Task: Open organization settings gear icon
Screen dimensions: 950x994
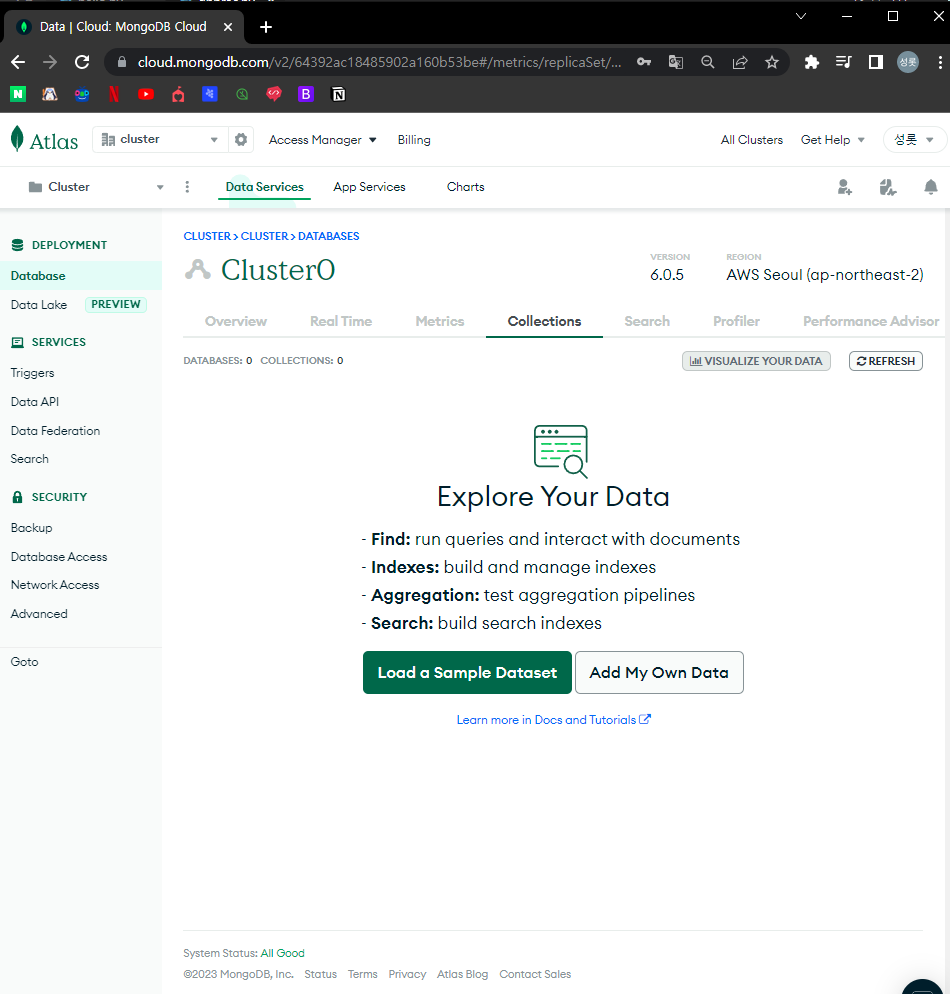Action: [x=241, y=139]
